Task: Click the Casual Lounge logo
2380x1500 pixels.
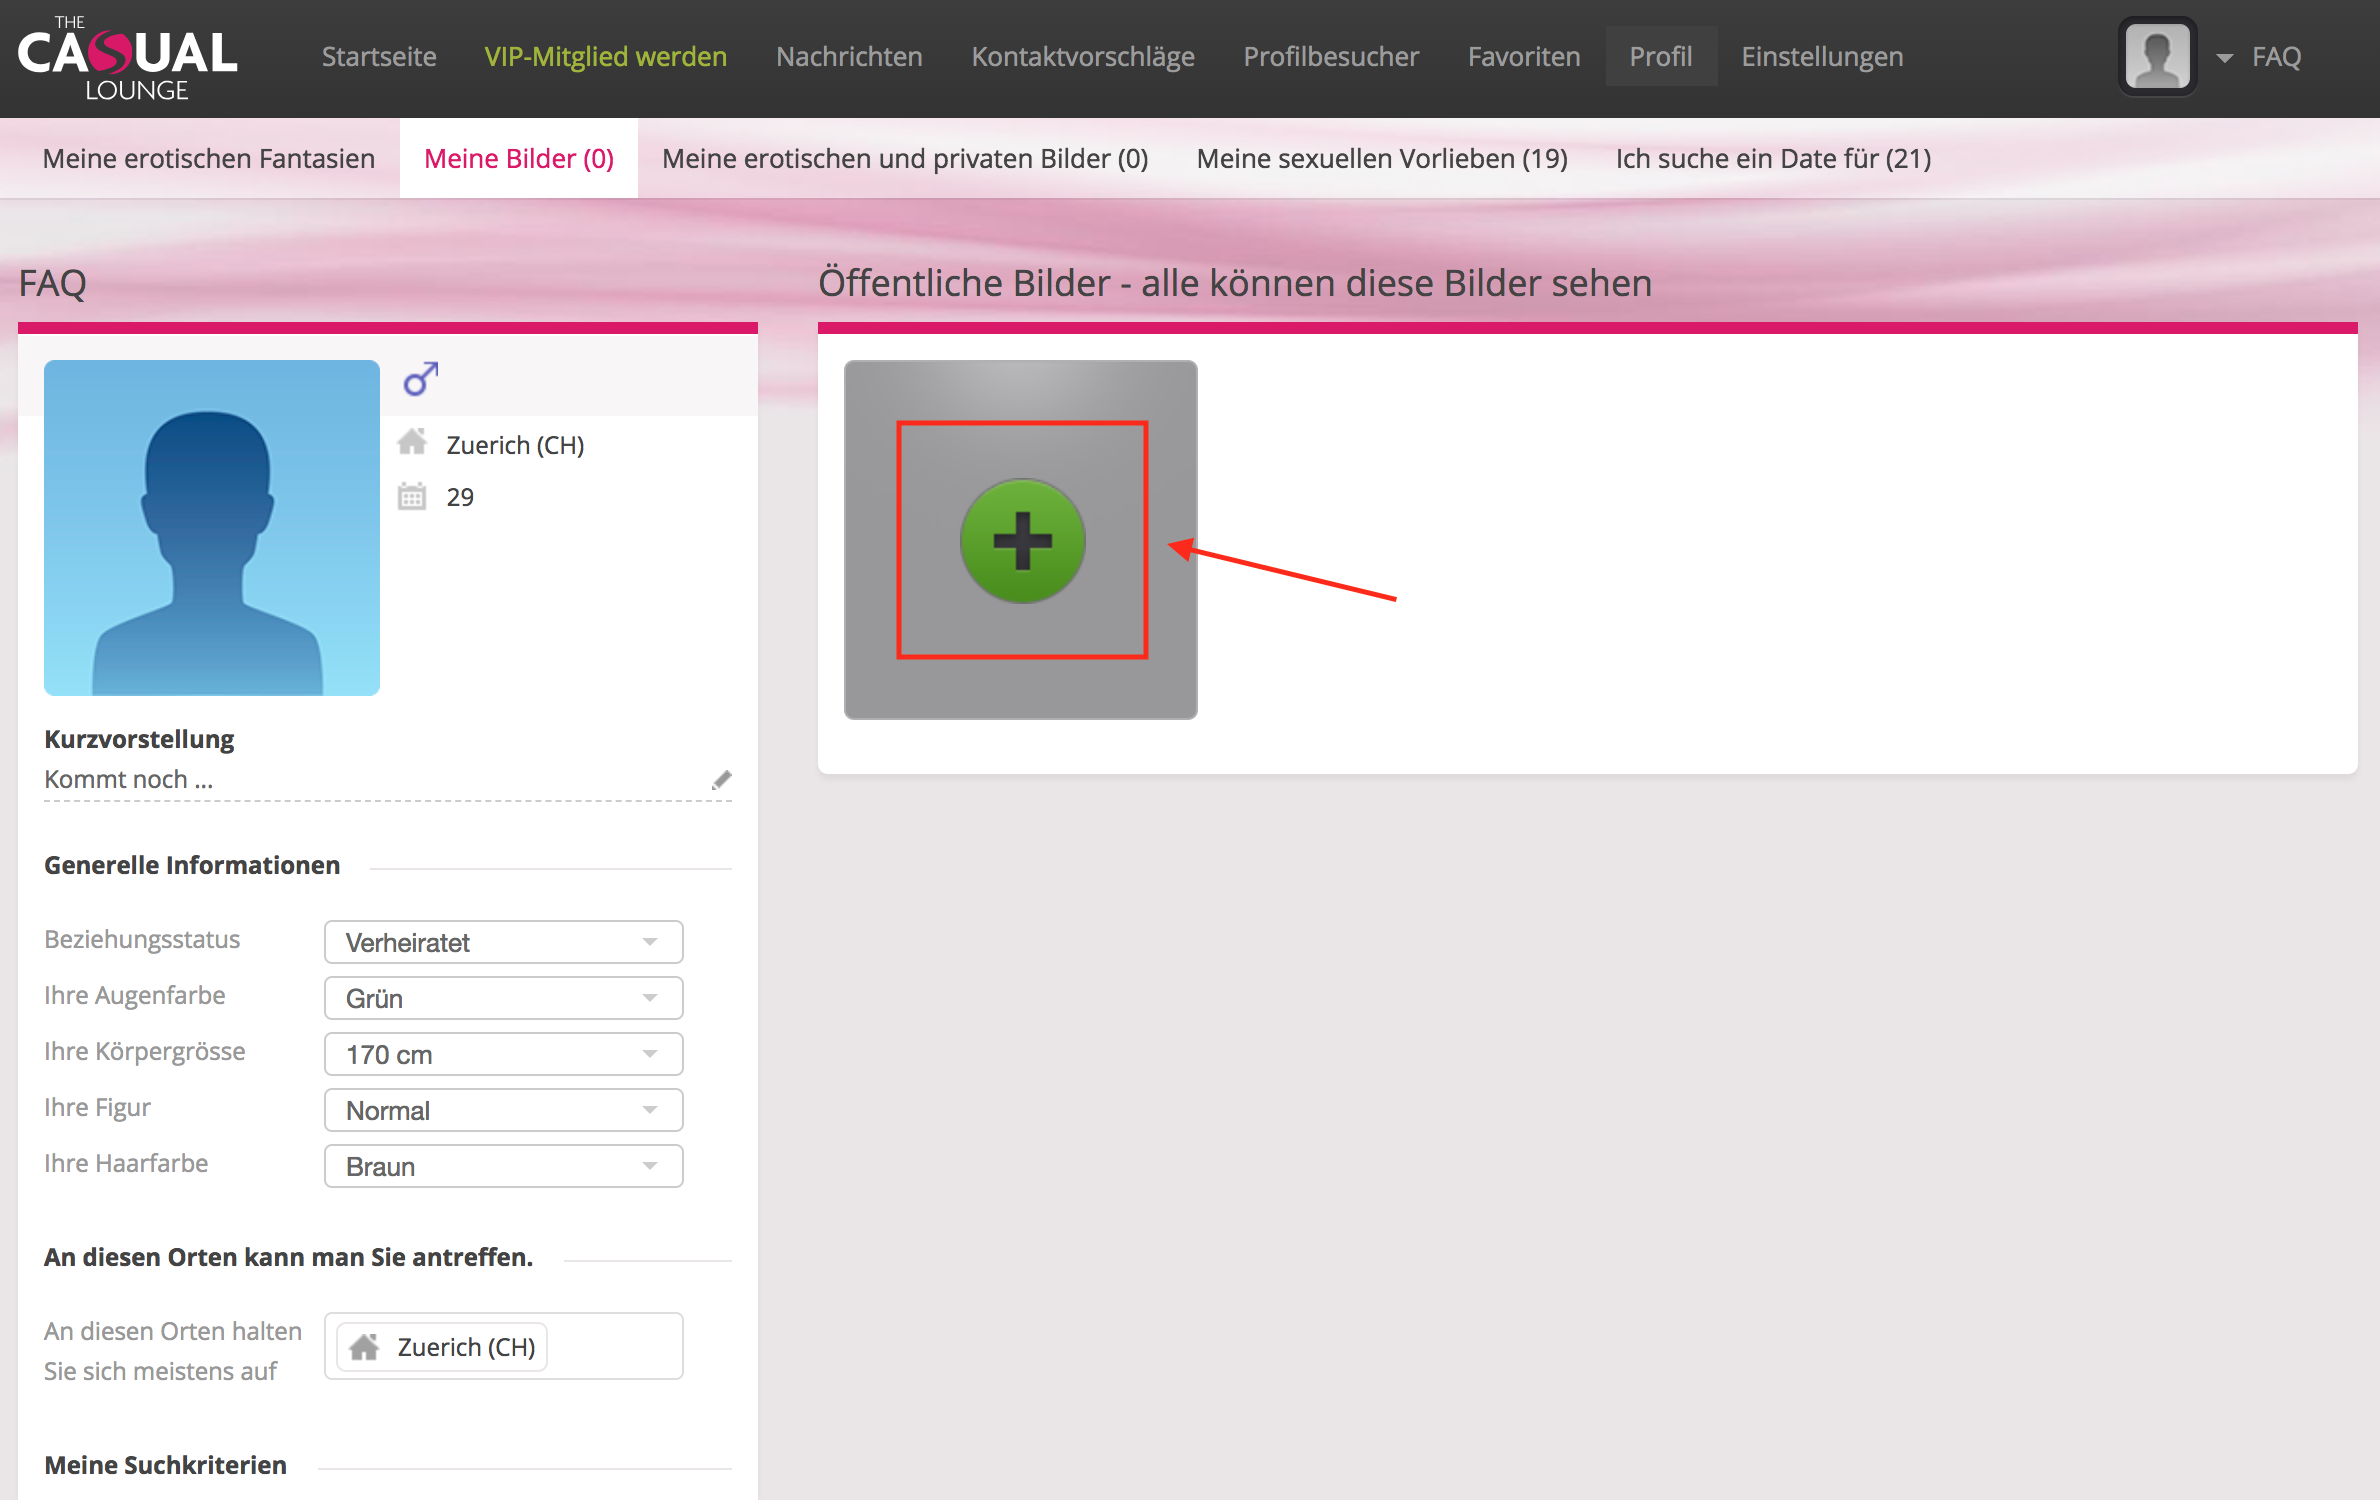Action: [x=127, y=58]
